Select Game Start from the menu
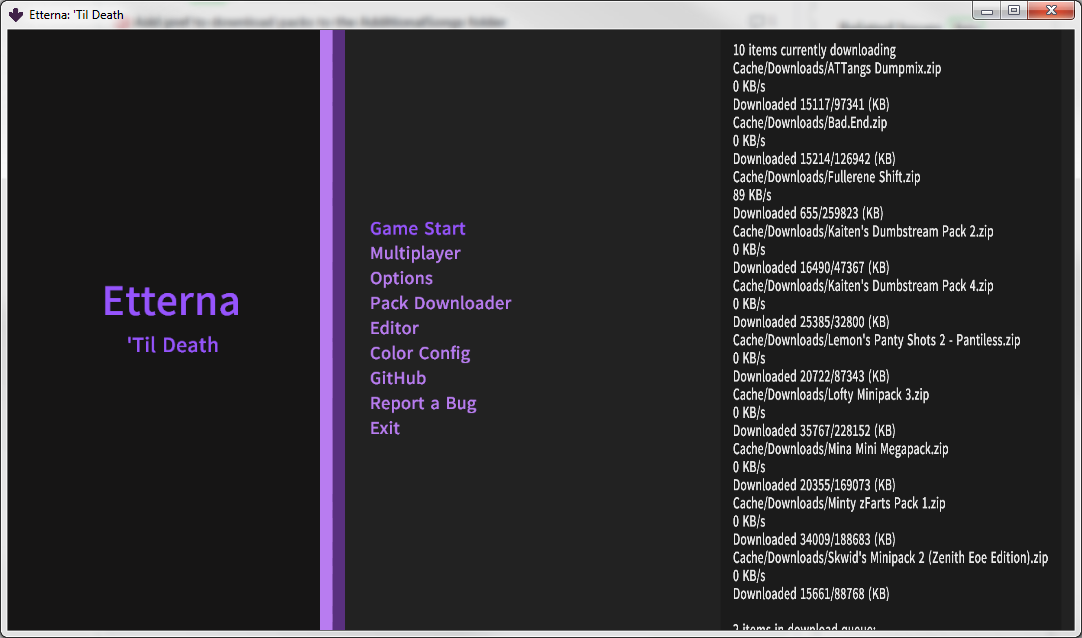1082x638 pixels. pyautogui.click(x=417, y=228)
